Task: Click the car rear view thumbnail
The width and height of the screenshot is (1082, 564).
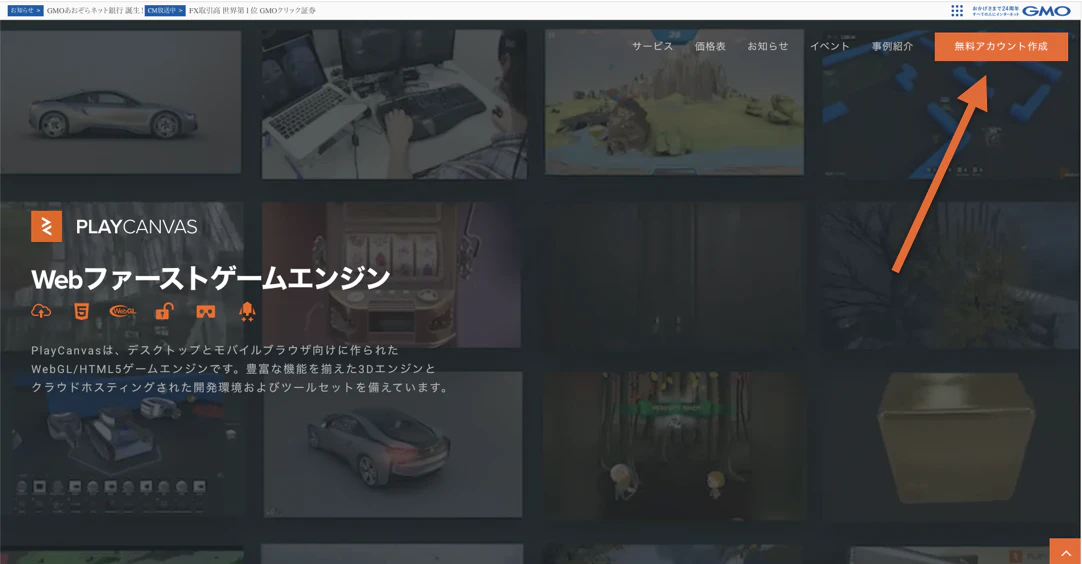Action: [x=392, y=445]
